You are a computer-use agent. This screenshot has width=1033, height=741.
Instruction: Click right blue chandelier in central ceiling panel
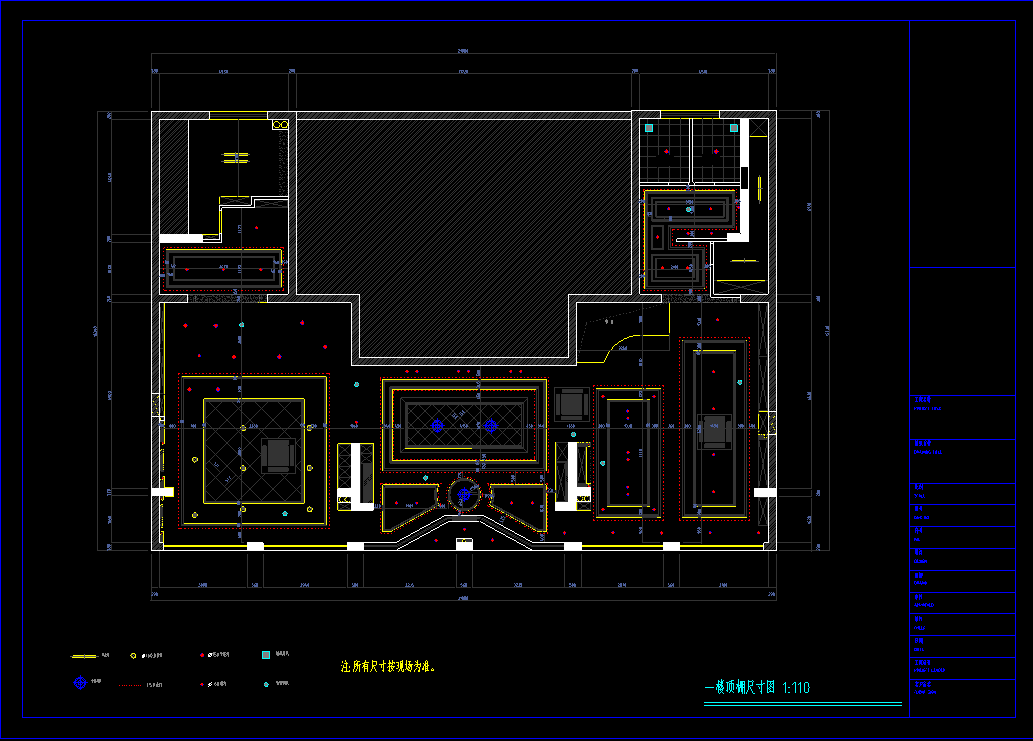(x=490, y=426)
